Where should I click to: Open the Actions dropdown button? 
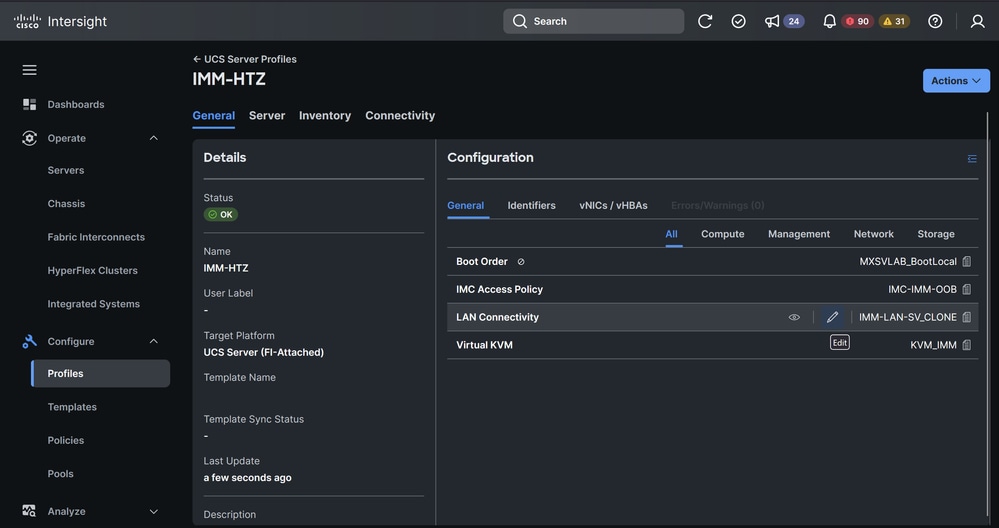point(956,81)
